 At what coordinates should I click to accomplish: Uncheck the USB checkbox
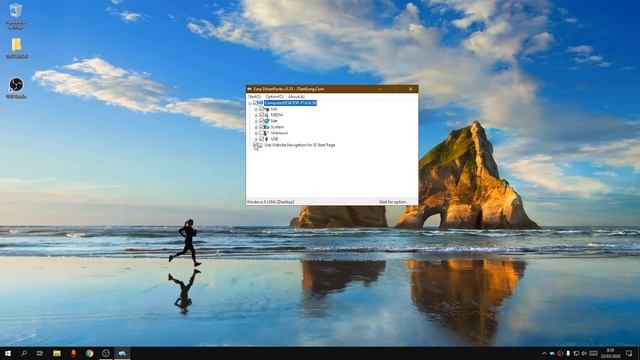(x=262, y=139)
